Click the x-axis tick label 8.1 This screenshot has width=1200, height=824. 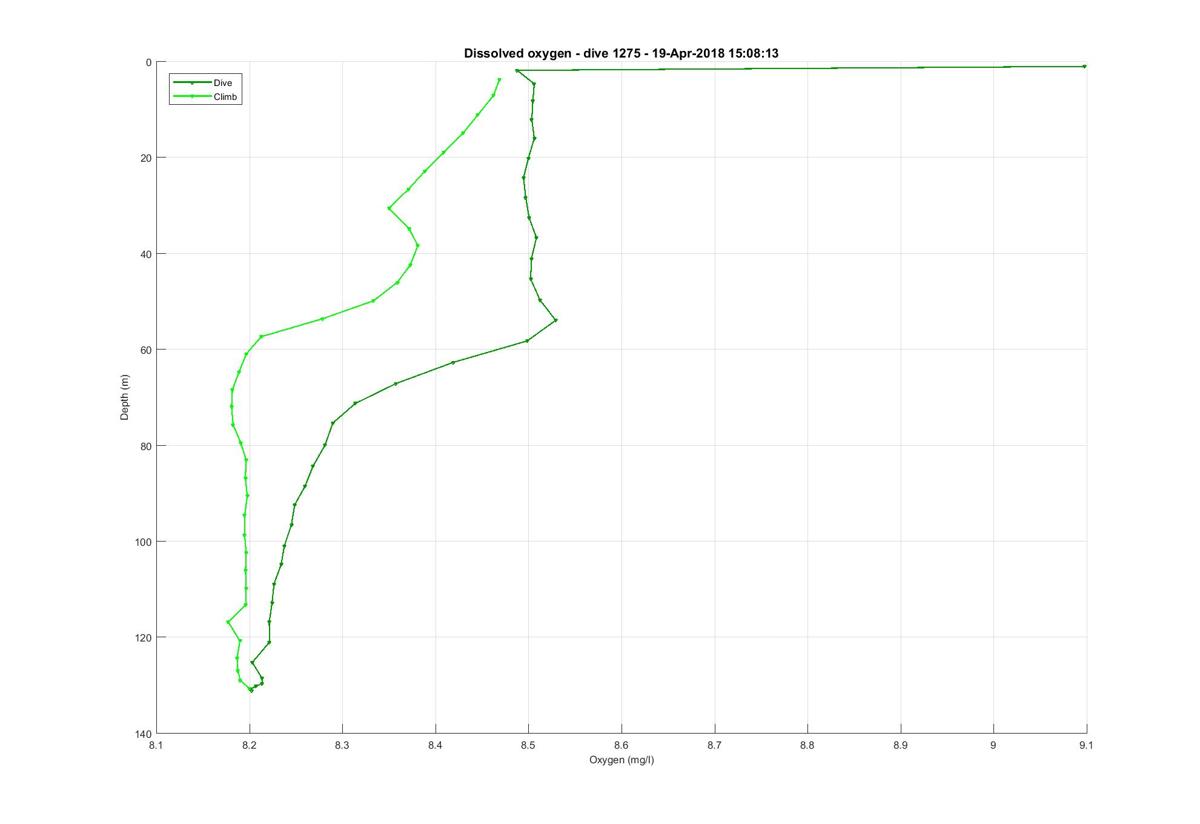tap(156, 745)
